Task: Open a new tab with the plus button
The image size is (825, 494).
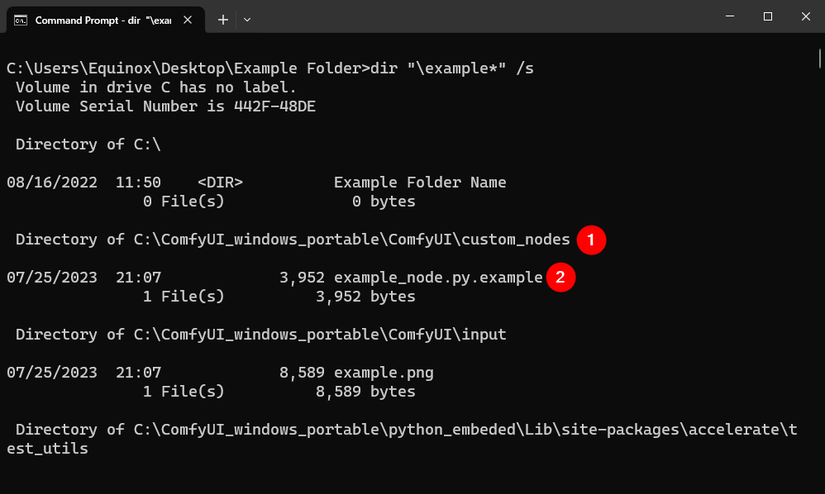Action: pyautogui.click(x=223, y=19)
